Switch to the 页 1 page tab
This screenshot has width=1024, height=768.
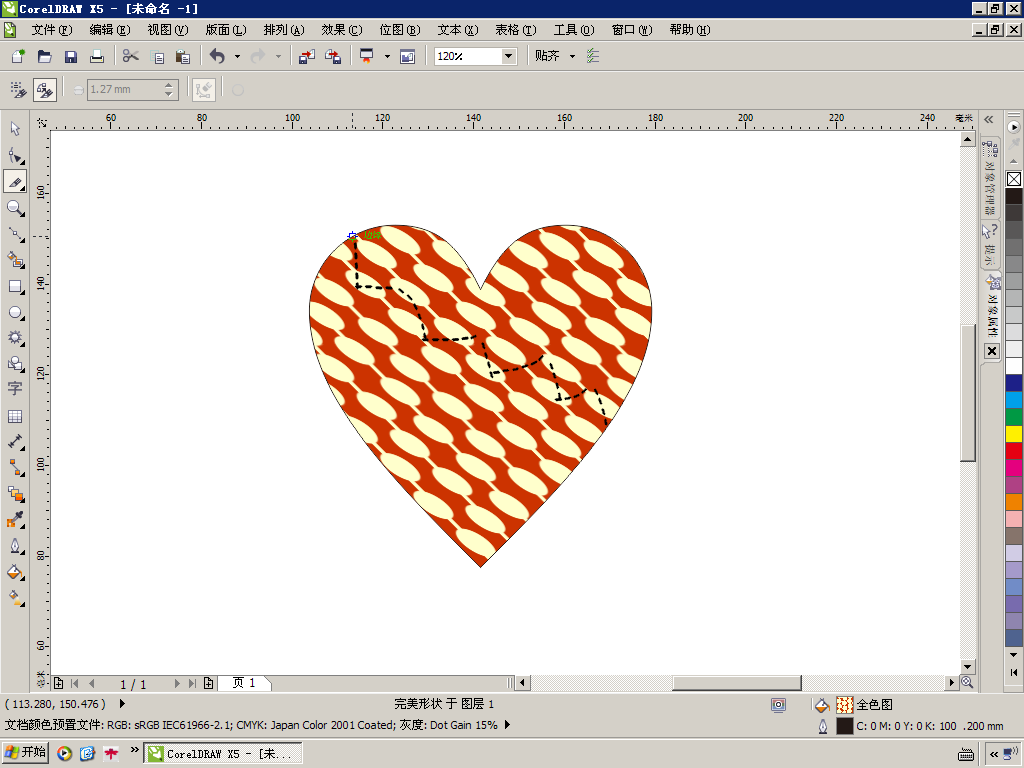(x=244, y=683)
